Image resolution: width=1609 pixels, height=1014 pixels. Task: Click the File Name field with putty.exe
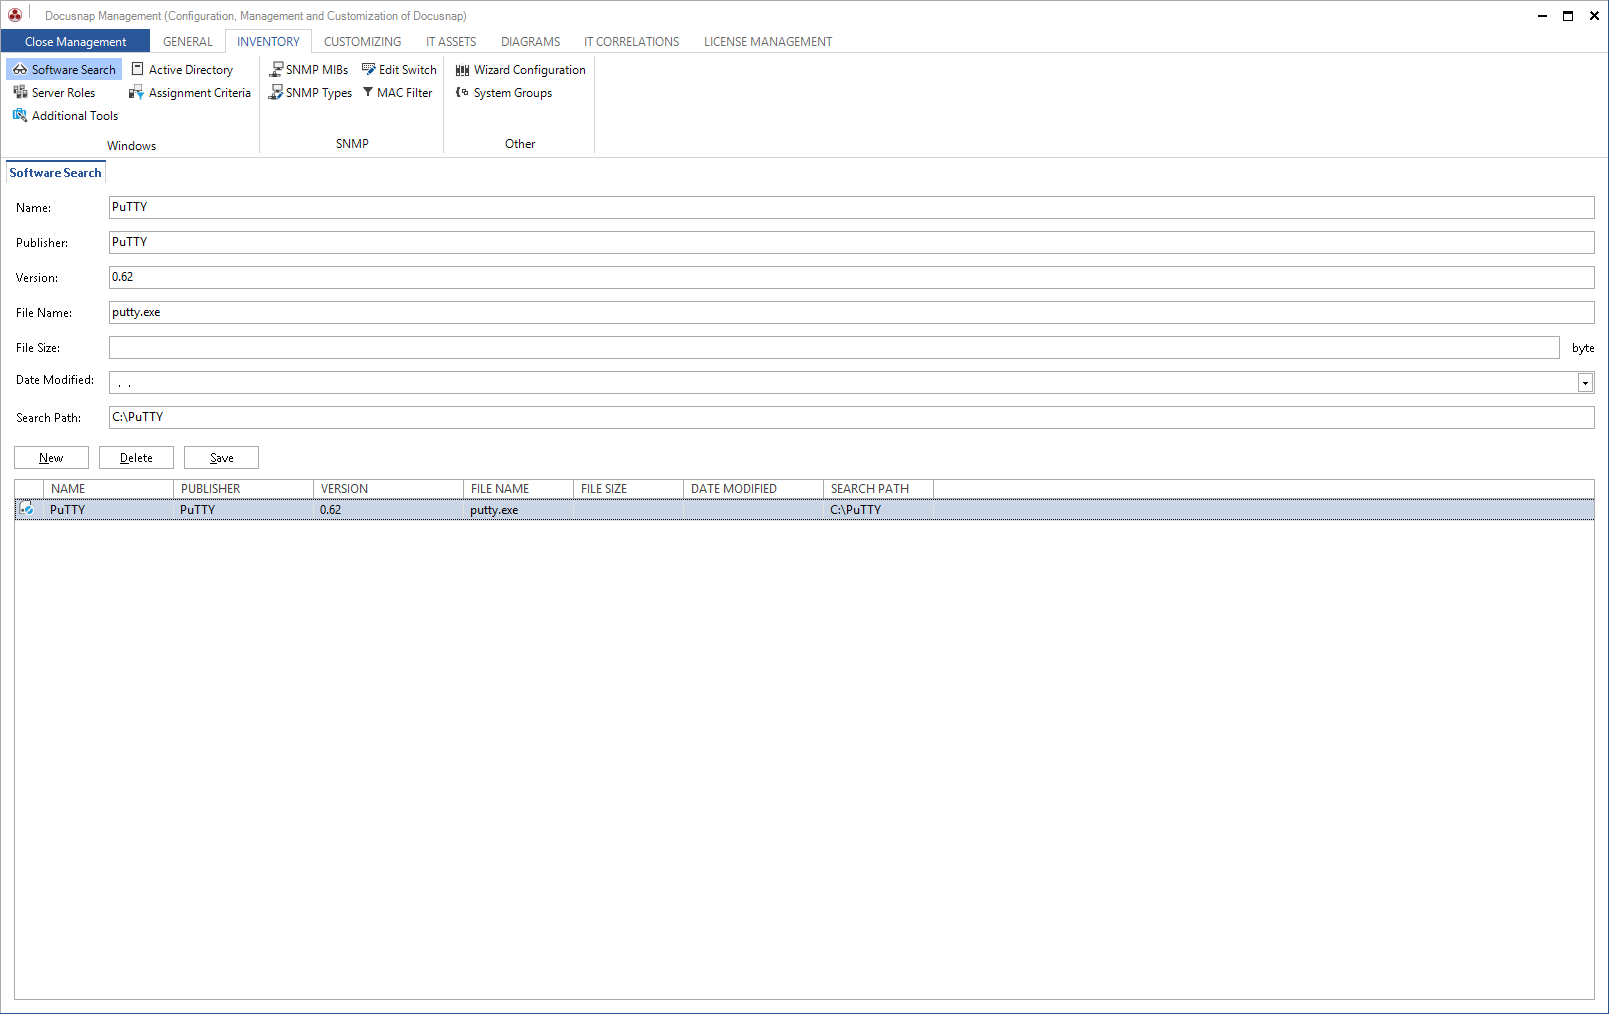click(x=851, y=312)
